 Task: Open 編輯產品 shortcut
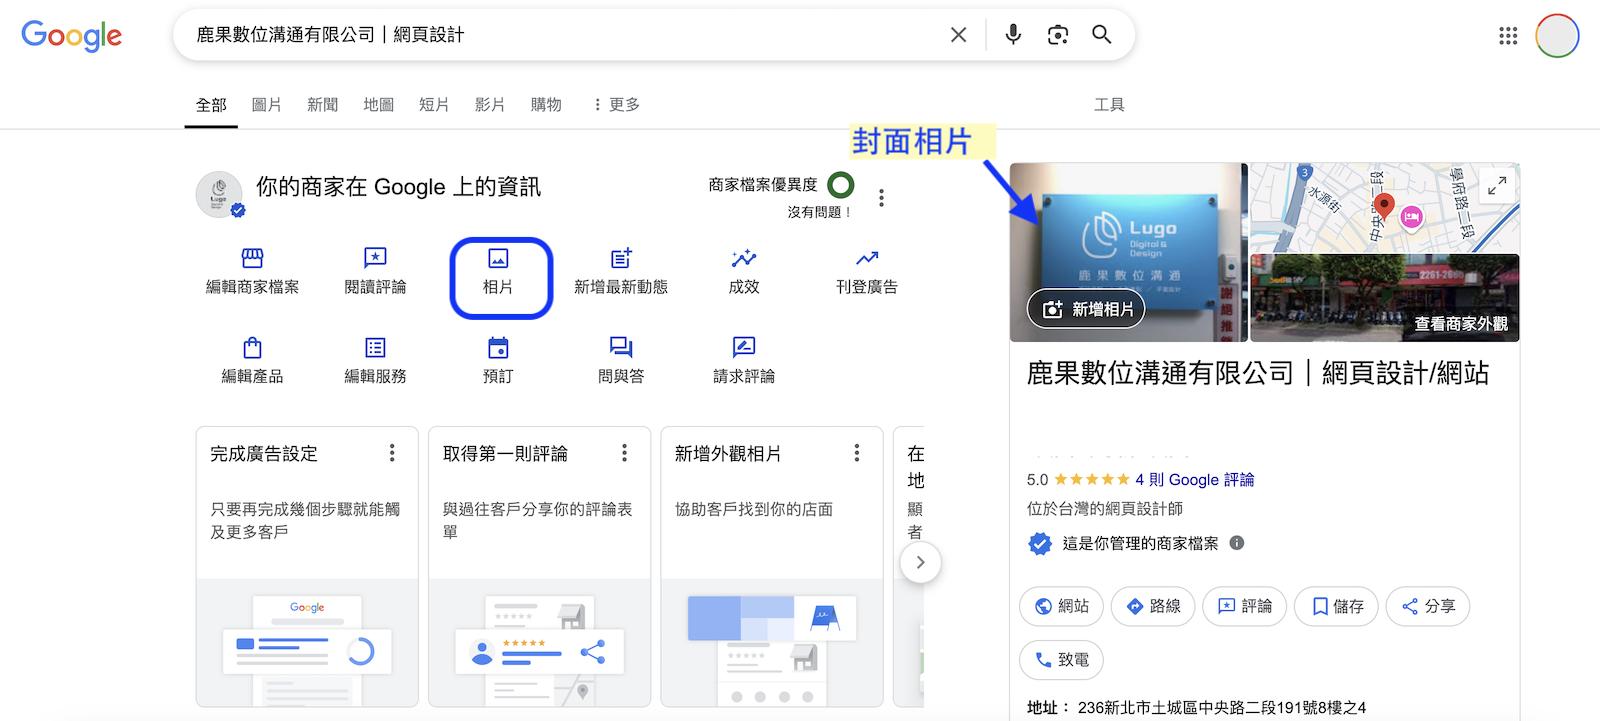pyautogui.click(x=252, y=361)
